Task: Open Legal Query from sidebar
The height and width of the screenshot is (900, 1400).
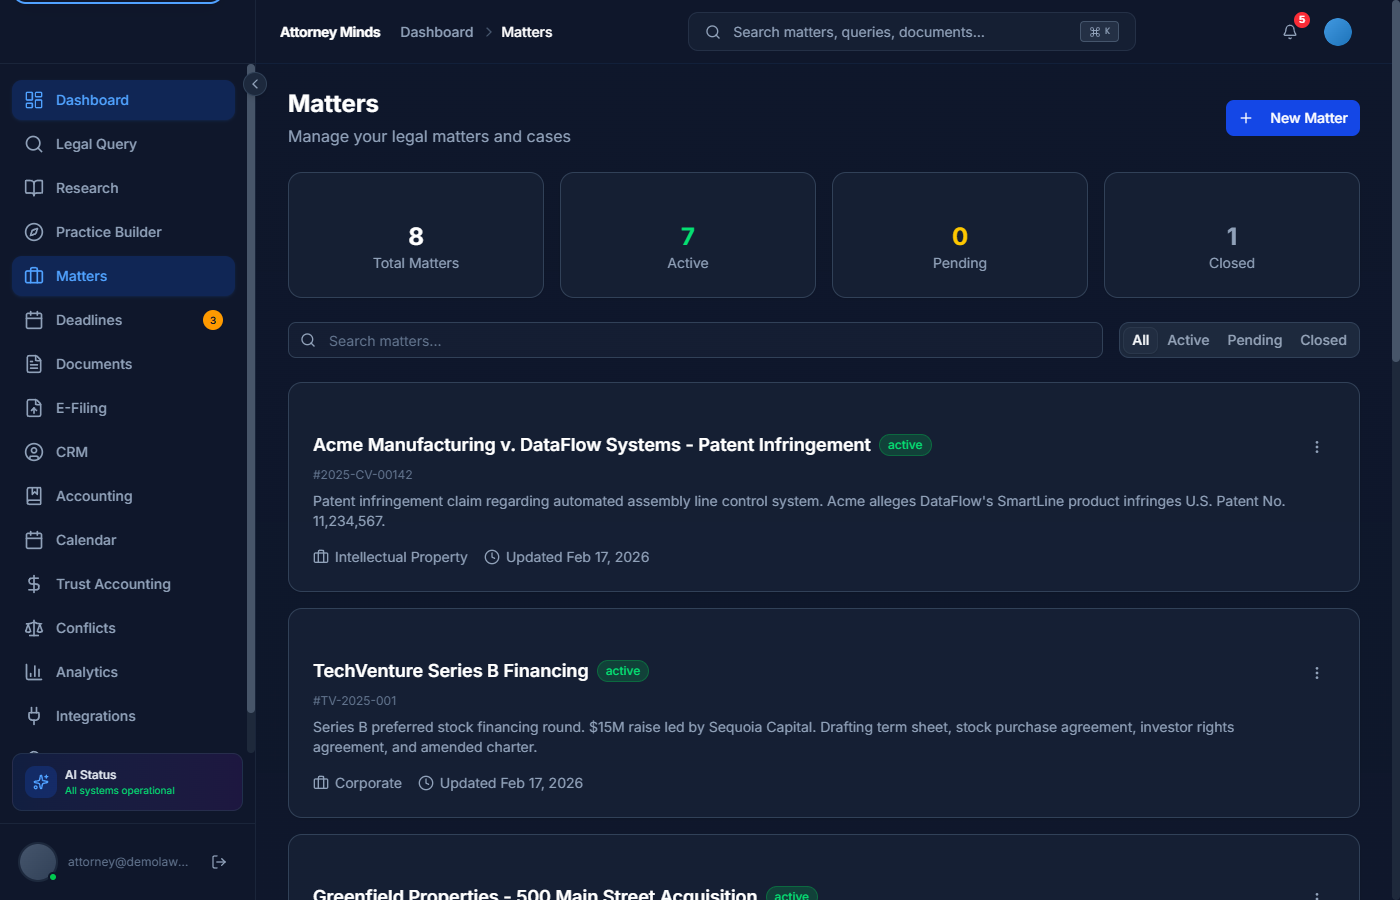Action: click(96, 144)
